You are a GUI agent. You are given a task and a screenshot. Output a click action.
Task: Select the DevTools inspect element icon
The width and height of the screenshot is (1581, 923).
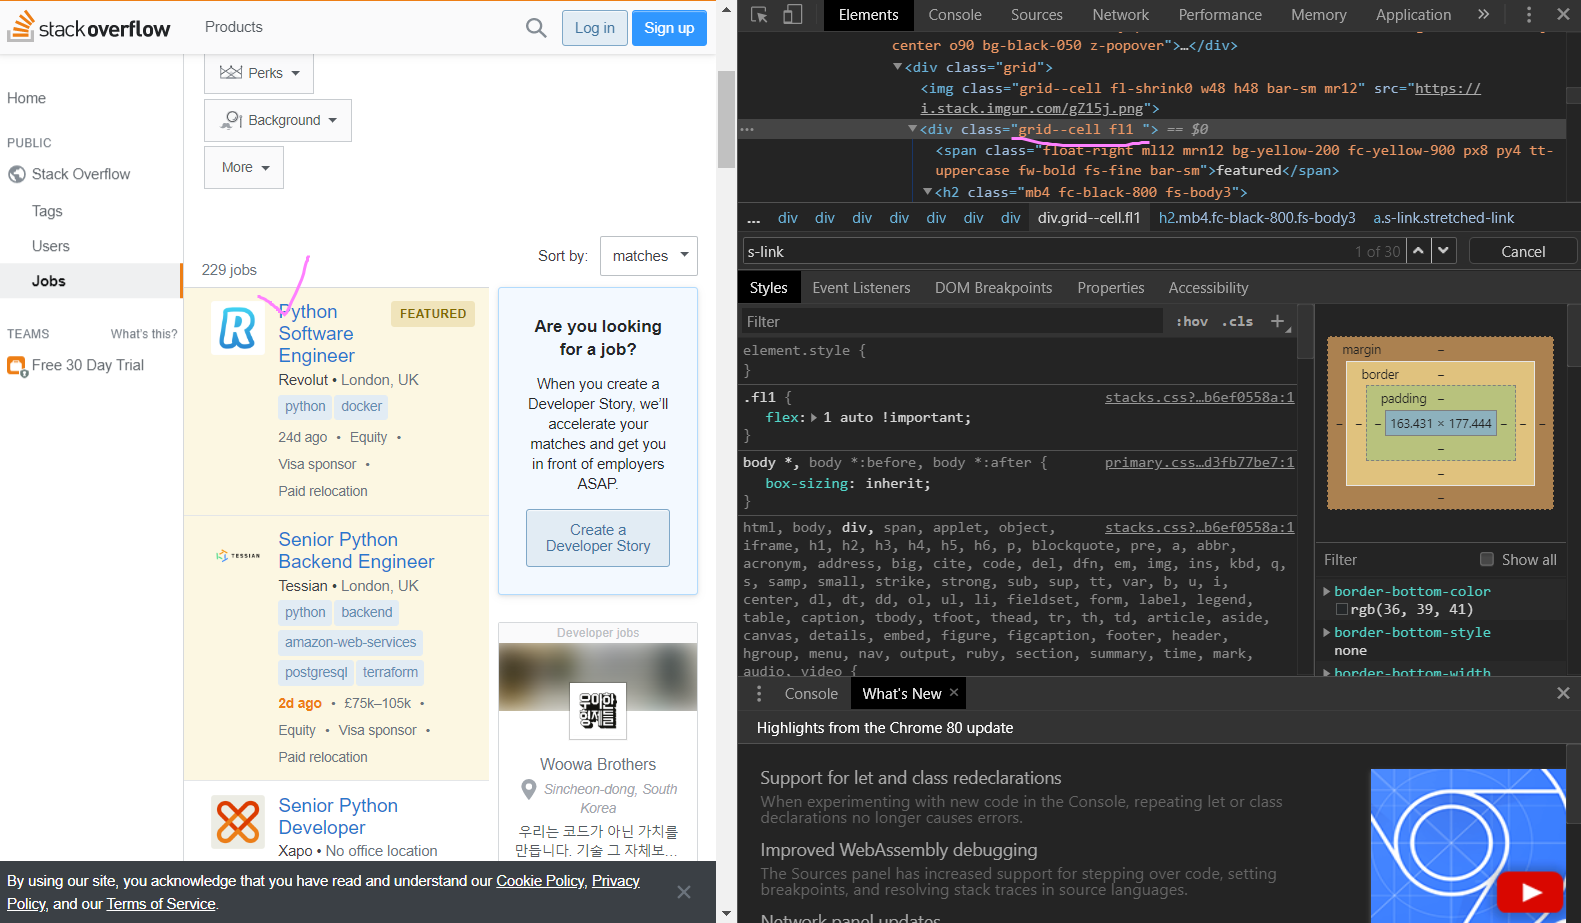click(759, 15)
